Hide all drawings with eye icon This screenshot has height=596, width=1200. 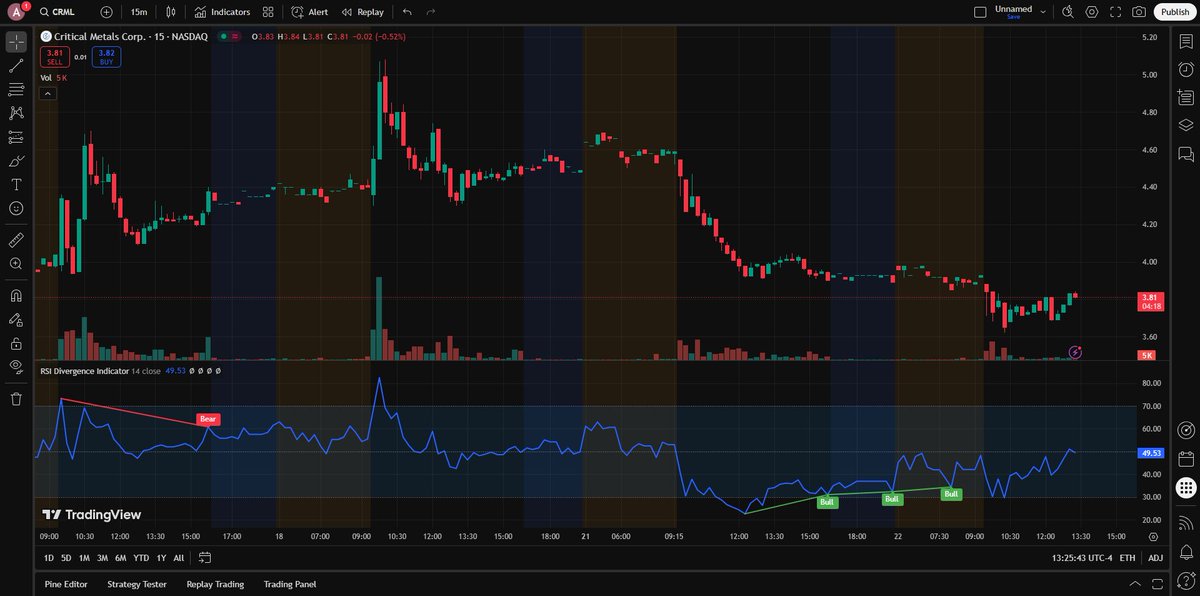coord(16,367)
